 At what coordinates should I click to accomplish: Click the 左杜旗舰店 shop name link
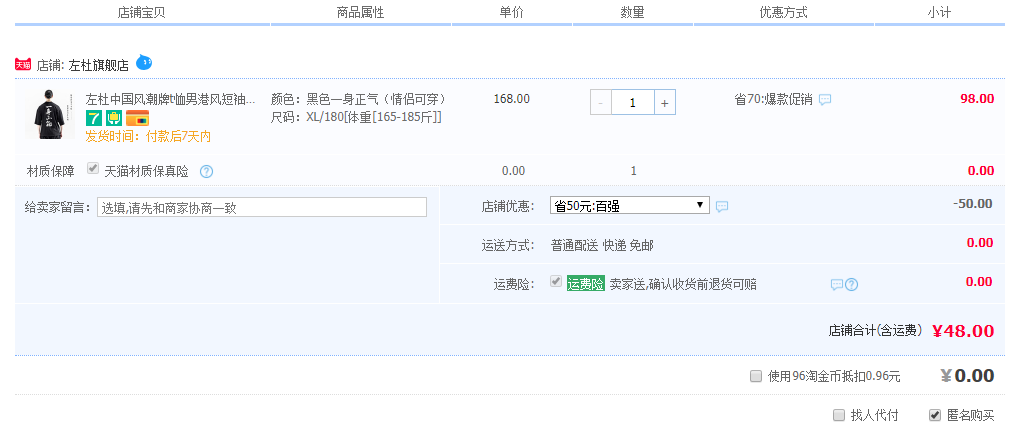(98, 65)
